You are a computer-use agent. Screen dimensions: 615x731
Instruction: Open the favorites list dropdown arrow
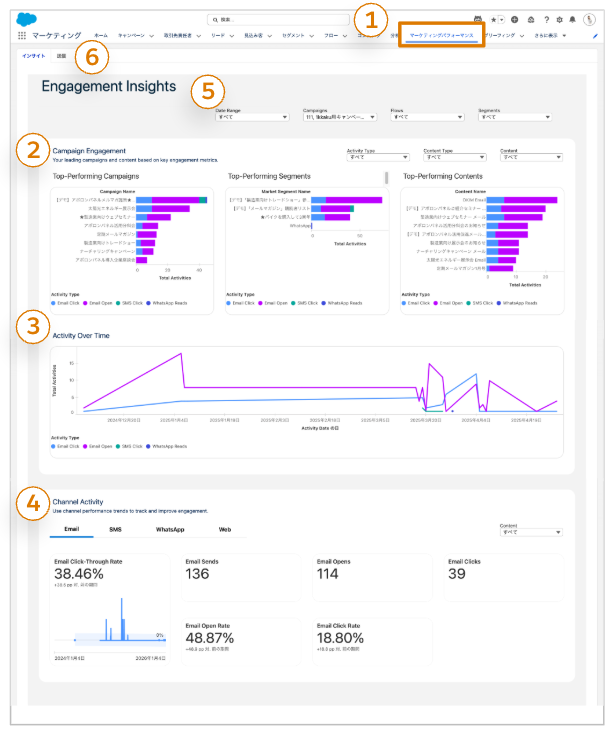[x=502, y=20]
